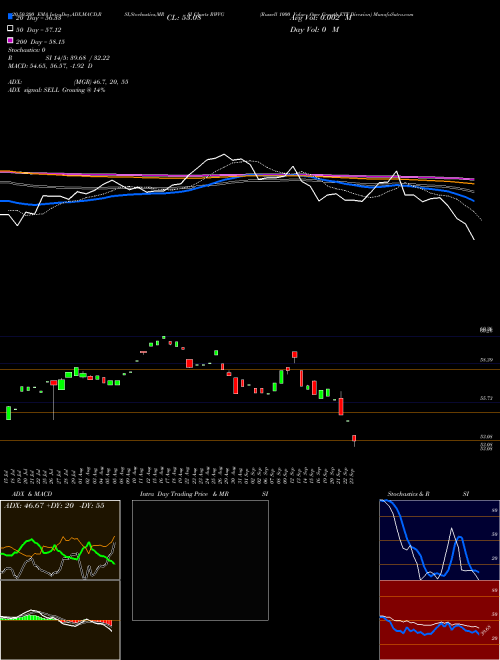This screenshot has width=500, height=660.
Task: Click the 'CL: 53.08' closing price label
Action: [x=184, y=18]
